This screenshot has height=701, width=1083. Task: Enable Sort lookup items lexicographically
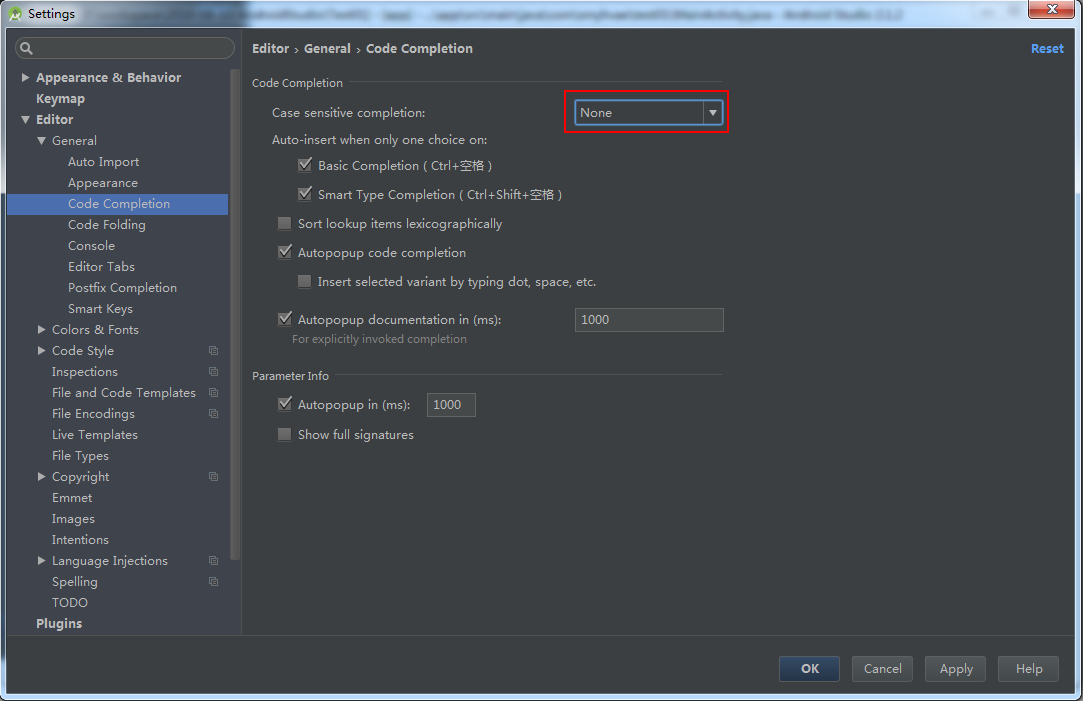pos(285,223)
